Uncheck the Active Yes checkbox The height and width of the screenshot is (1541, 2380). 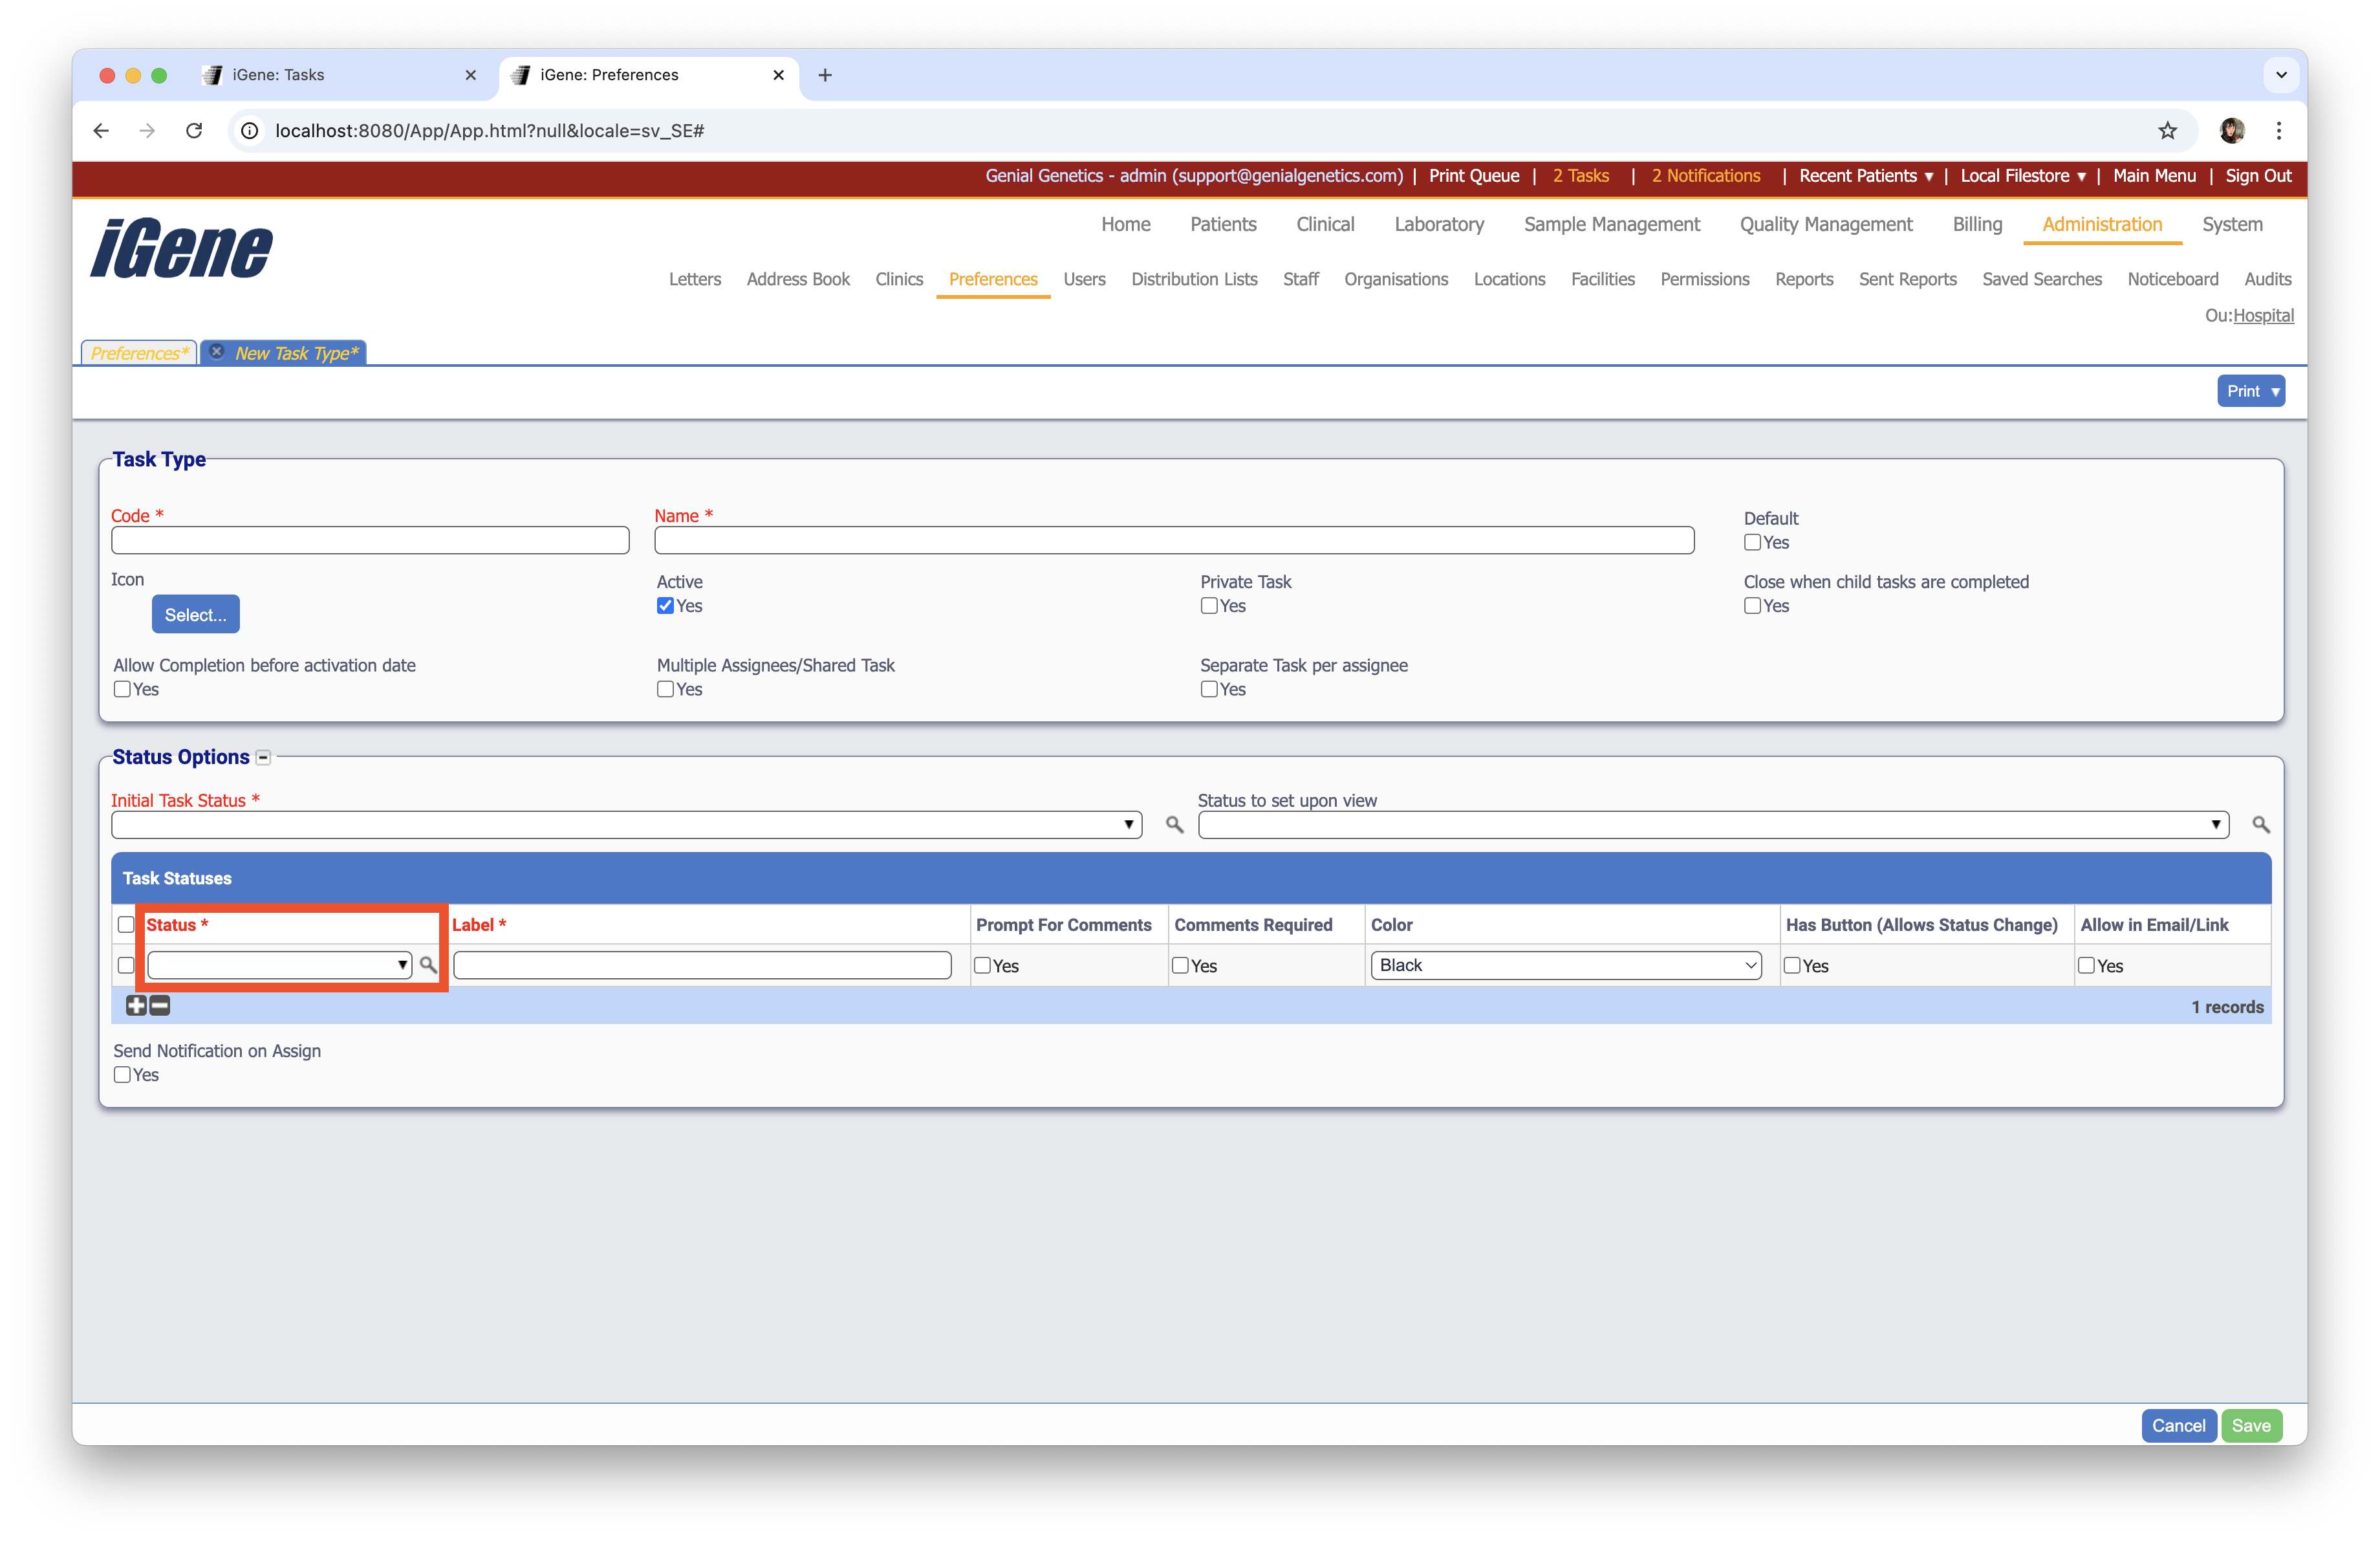[665, 606]
